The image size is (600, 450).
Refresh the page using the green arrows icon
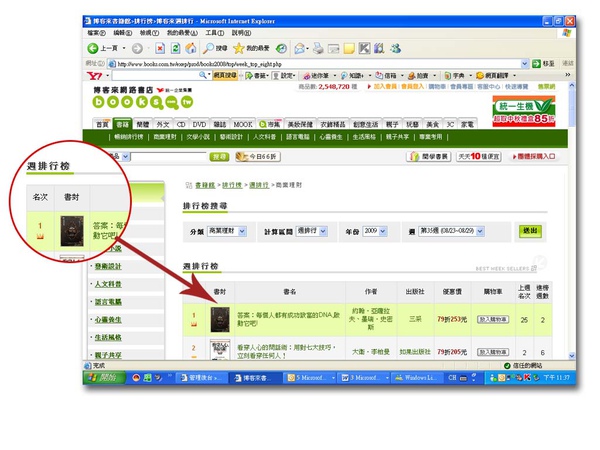175,48
